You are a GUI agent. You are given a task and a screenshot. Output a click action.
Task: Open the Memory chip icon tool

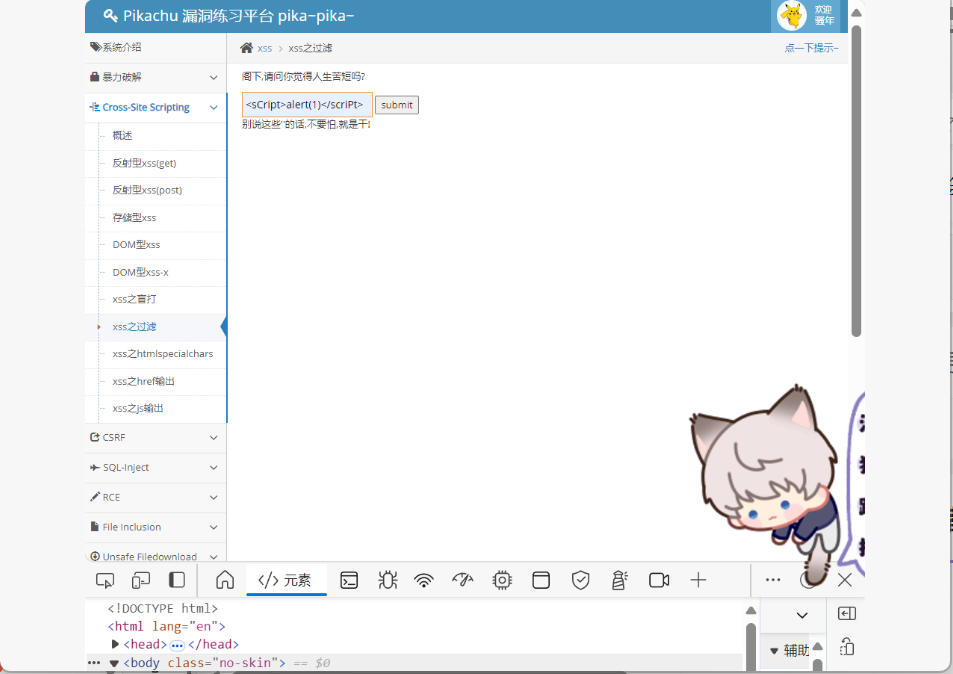coord(502,580)
